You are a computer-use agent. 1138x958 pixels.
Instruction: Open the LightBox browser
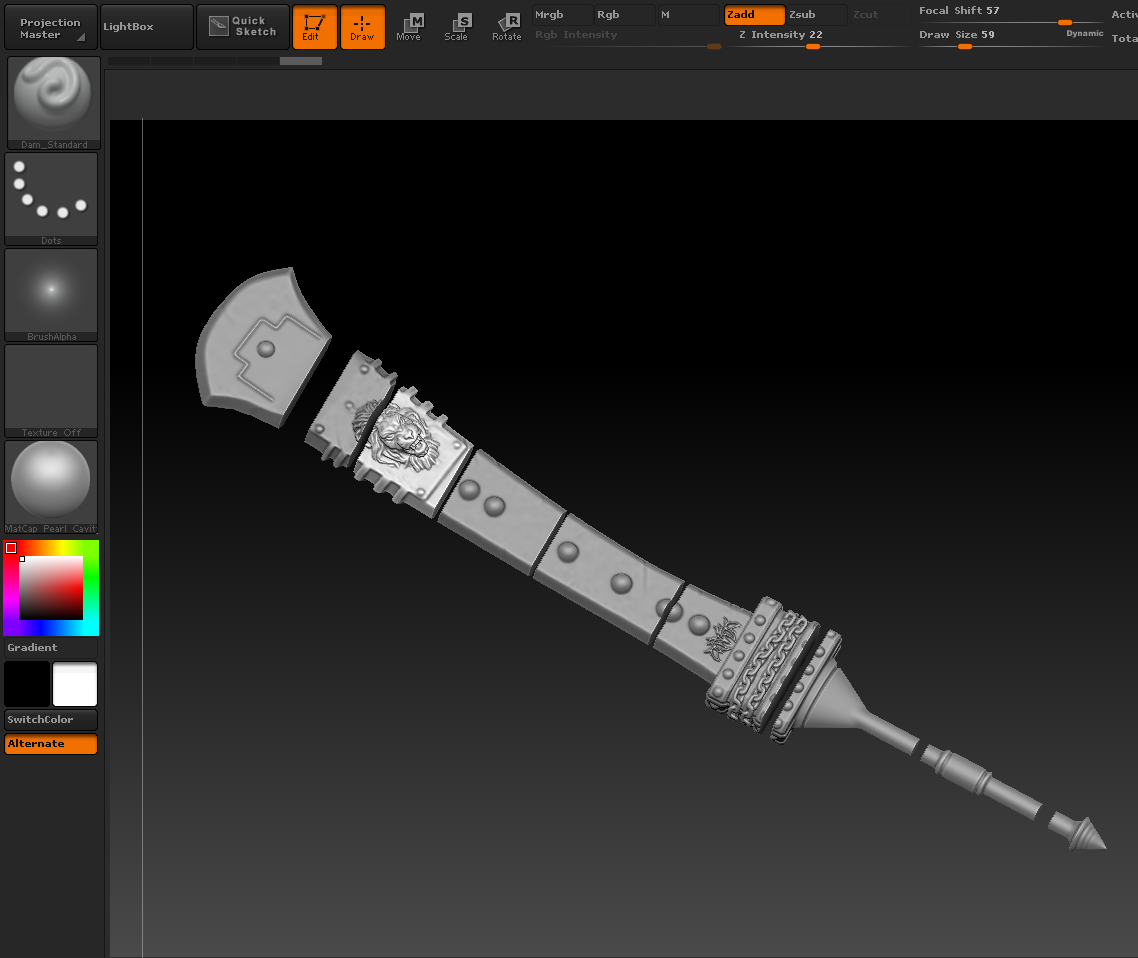coord(146,26)
